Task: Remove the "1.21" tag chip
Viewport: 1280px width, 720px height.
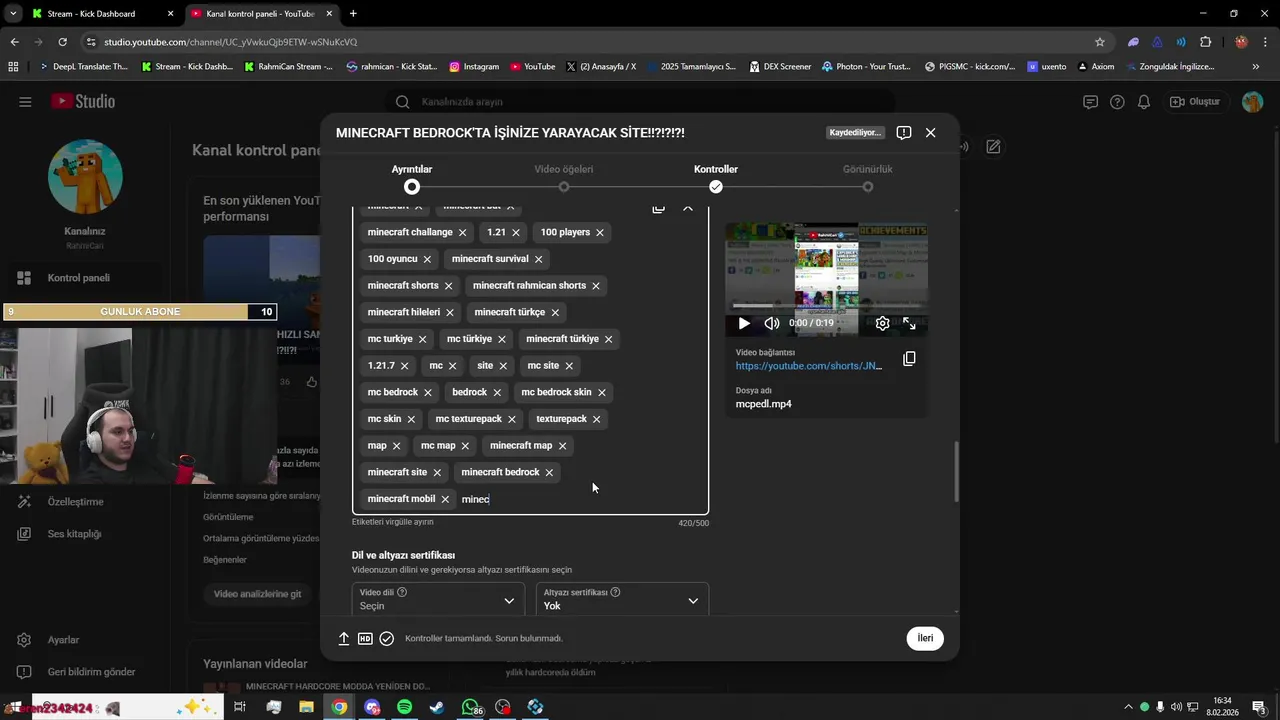Action: 516,233
